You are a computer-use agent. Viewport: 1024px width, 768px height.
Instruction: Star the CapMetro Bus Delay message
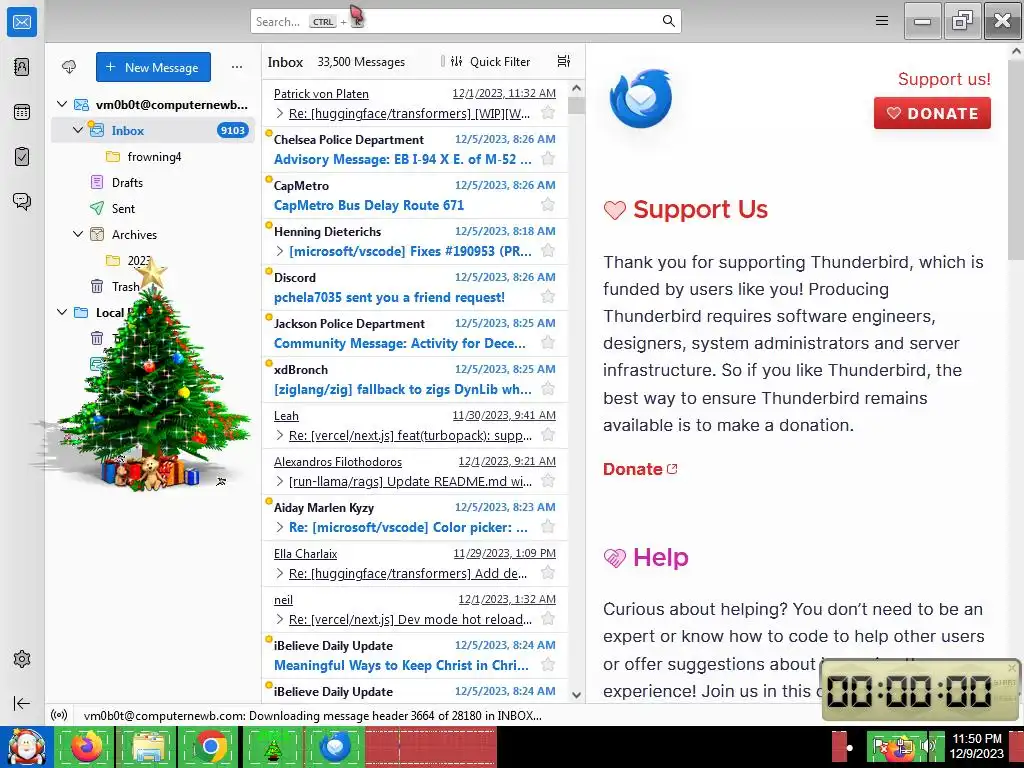click(548, 205)
